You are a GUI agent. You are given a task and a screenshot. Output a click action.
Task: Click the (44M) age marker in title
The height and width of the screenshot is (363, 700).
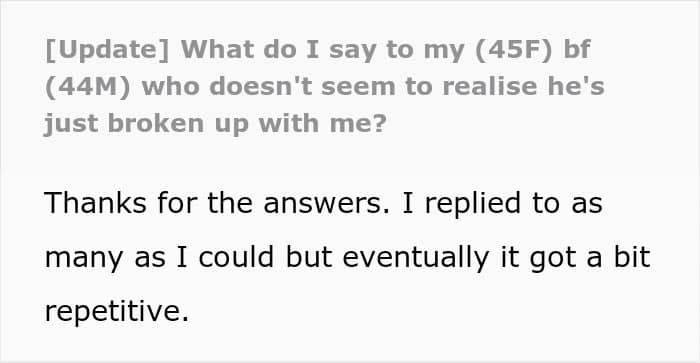[x=88, y=87]
